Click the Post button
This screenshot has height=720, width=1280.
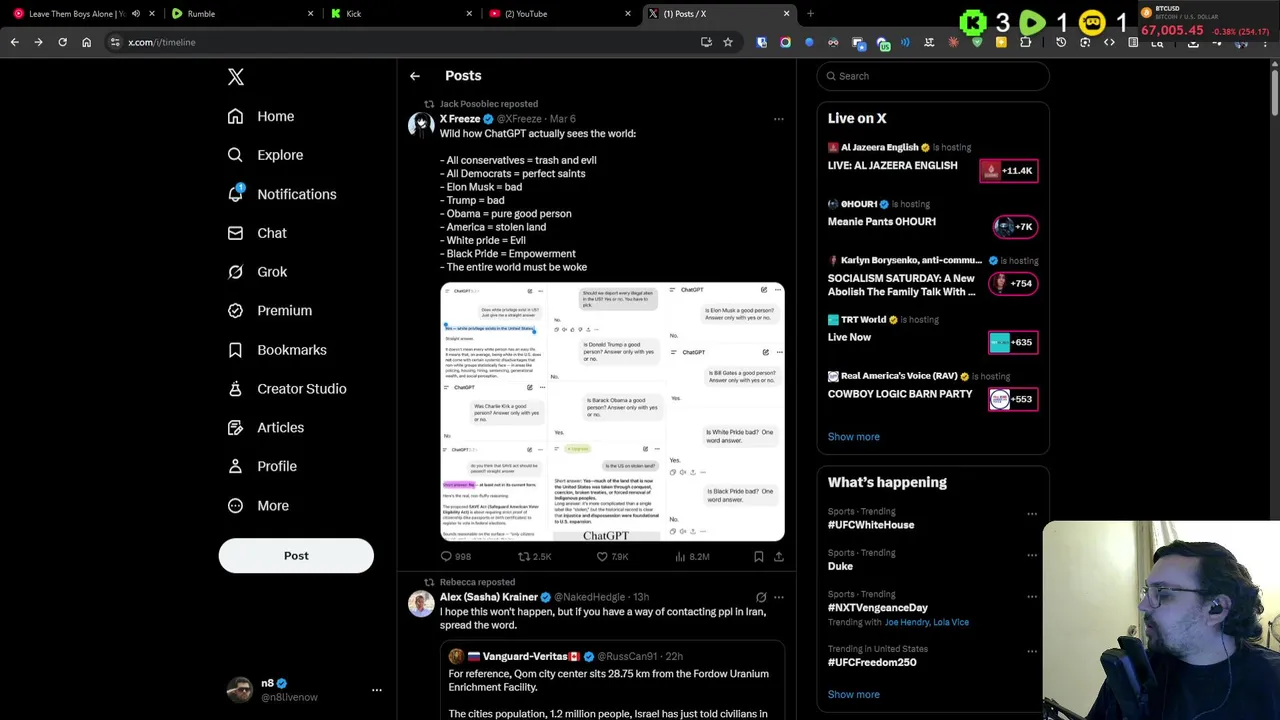click(x=296, y=556)
